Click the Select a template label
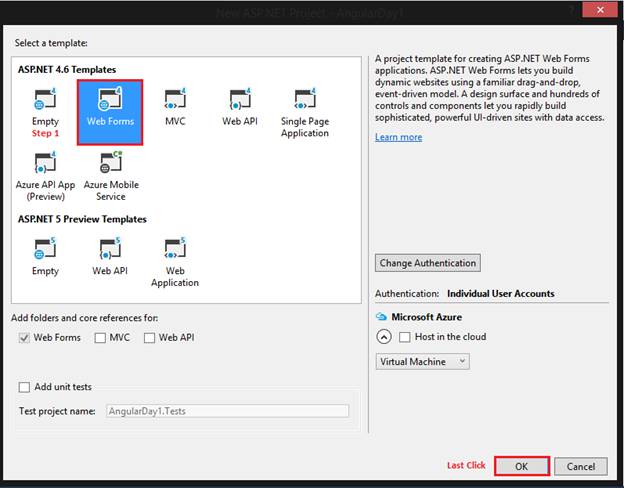Screen dimensions: 624x488 51,43
